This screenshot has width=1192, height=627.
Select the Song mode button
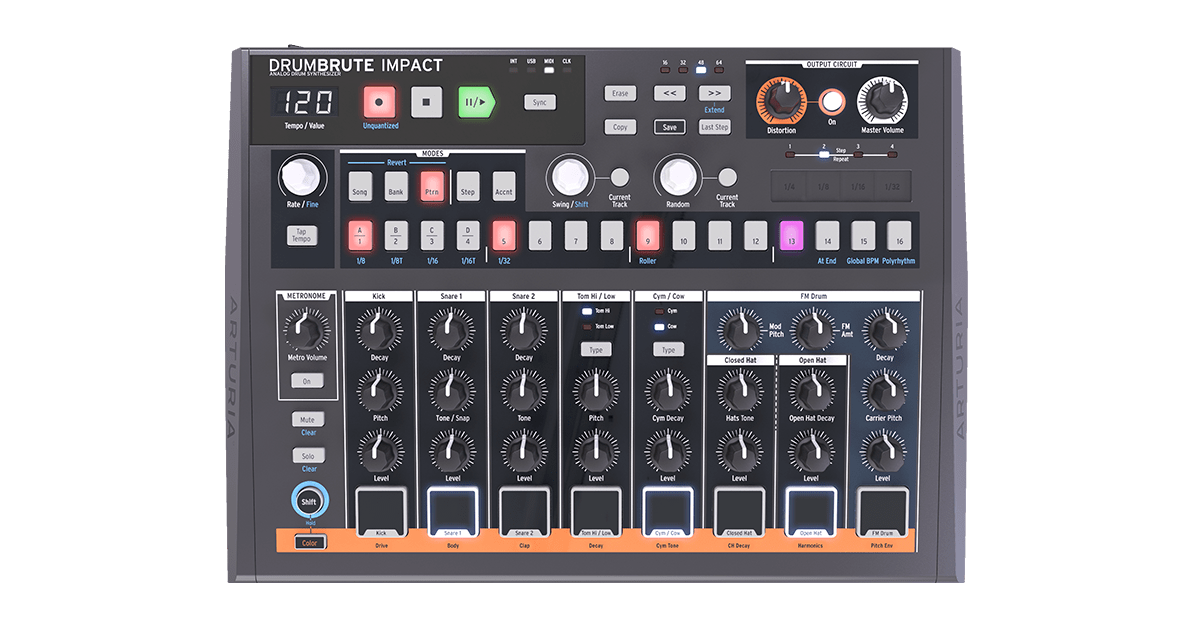coord(360,187)
